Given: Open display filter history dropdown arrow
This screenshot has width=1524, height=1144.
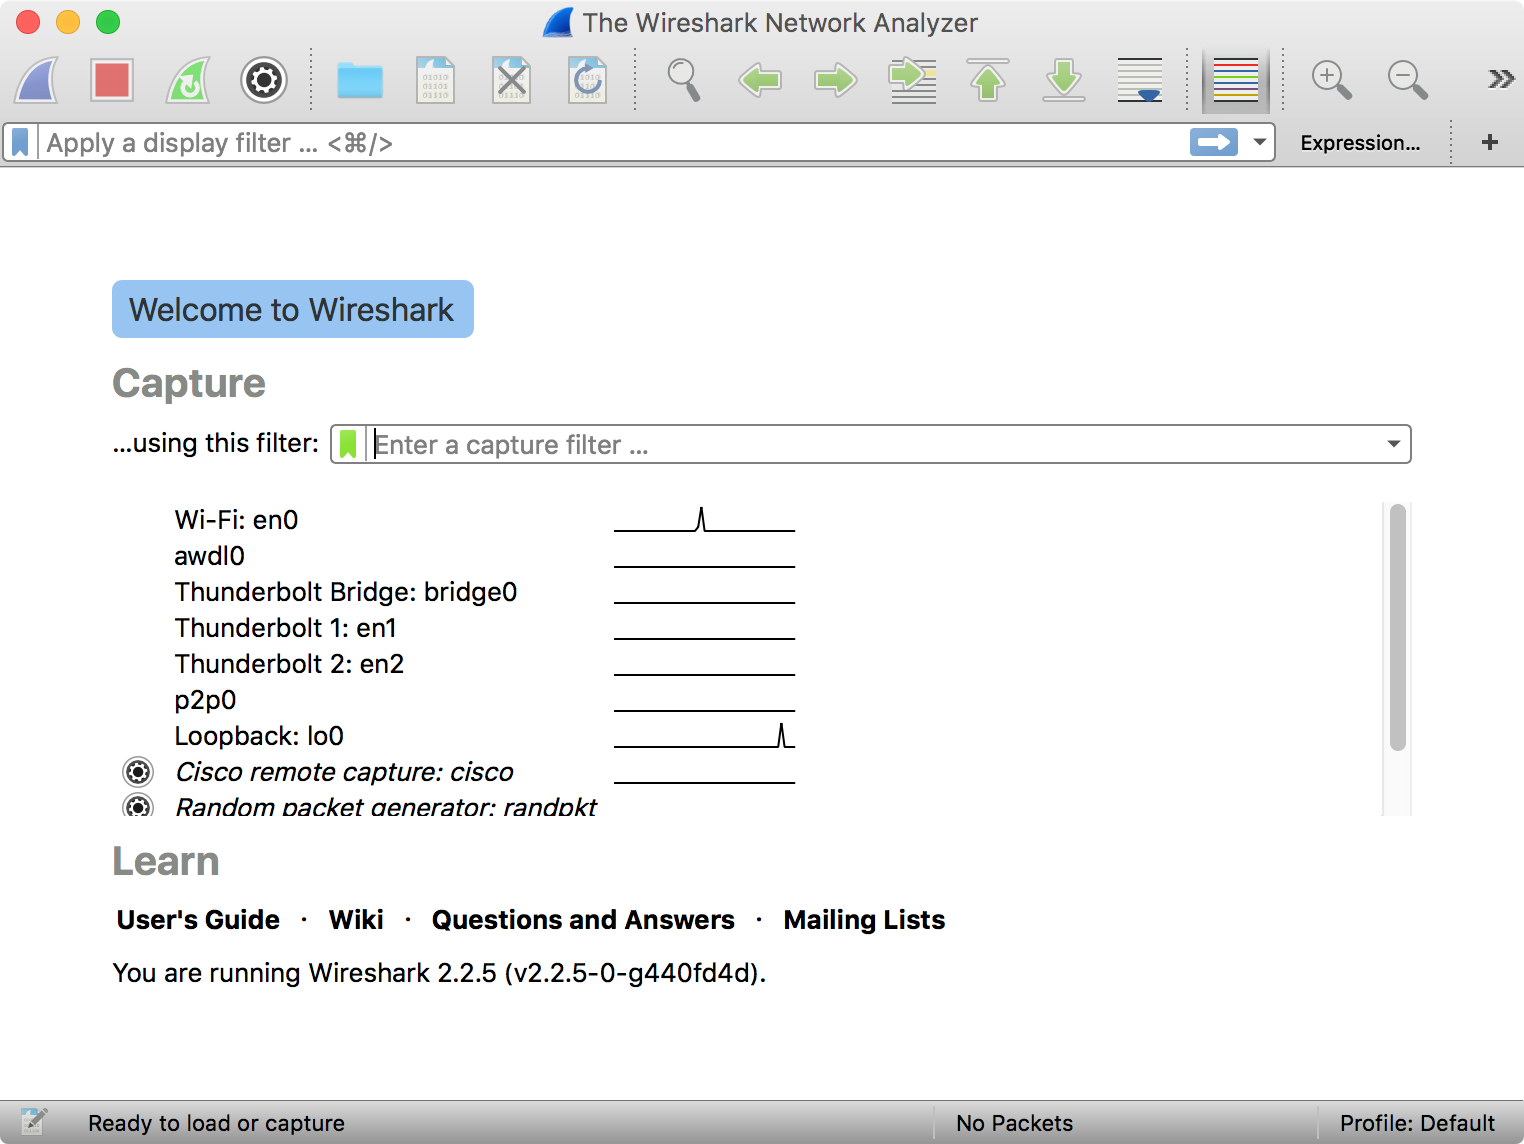Looking at the screenshot, I should [x=1260, y=143].
